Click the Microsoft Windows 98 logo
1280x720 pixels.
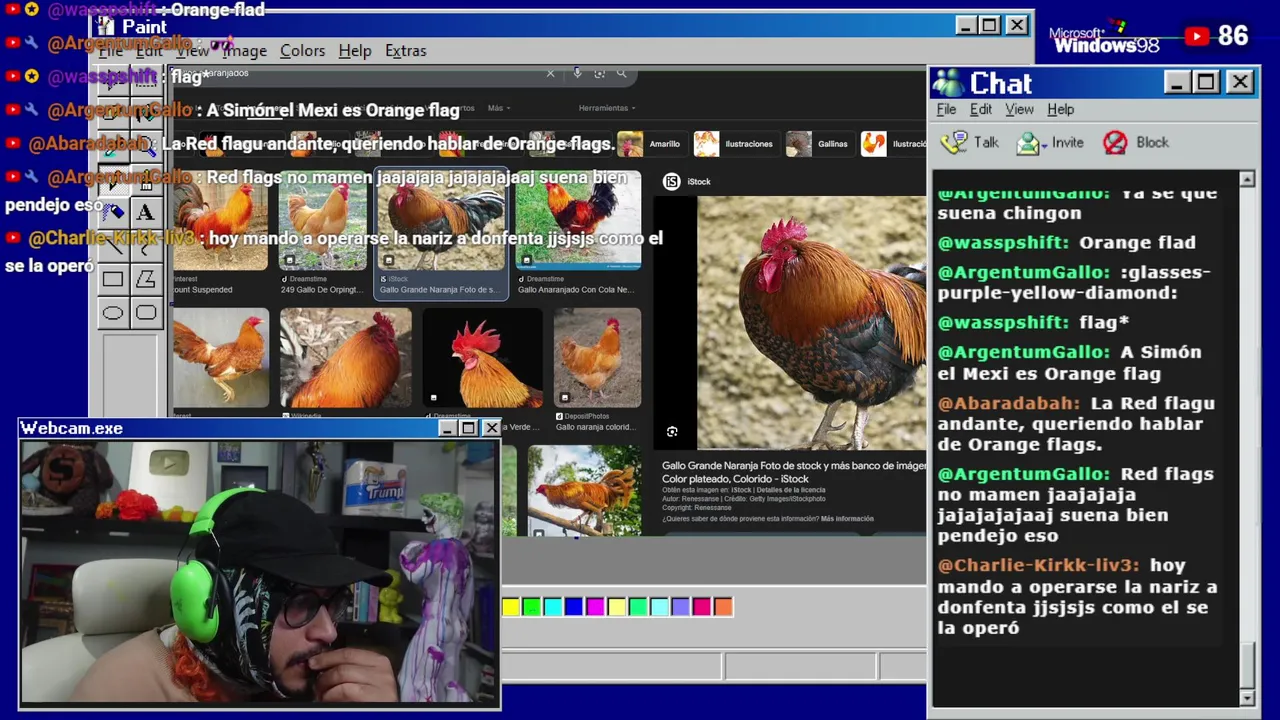pos(1104,39)
